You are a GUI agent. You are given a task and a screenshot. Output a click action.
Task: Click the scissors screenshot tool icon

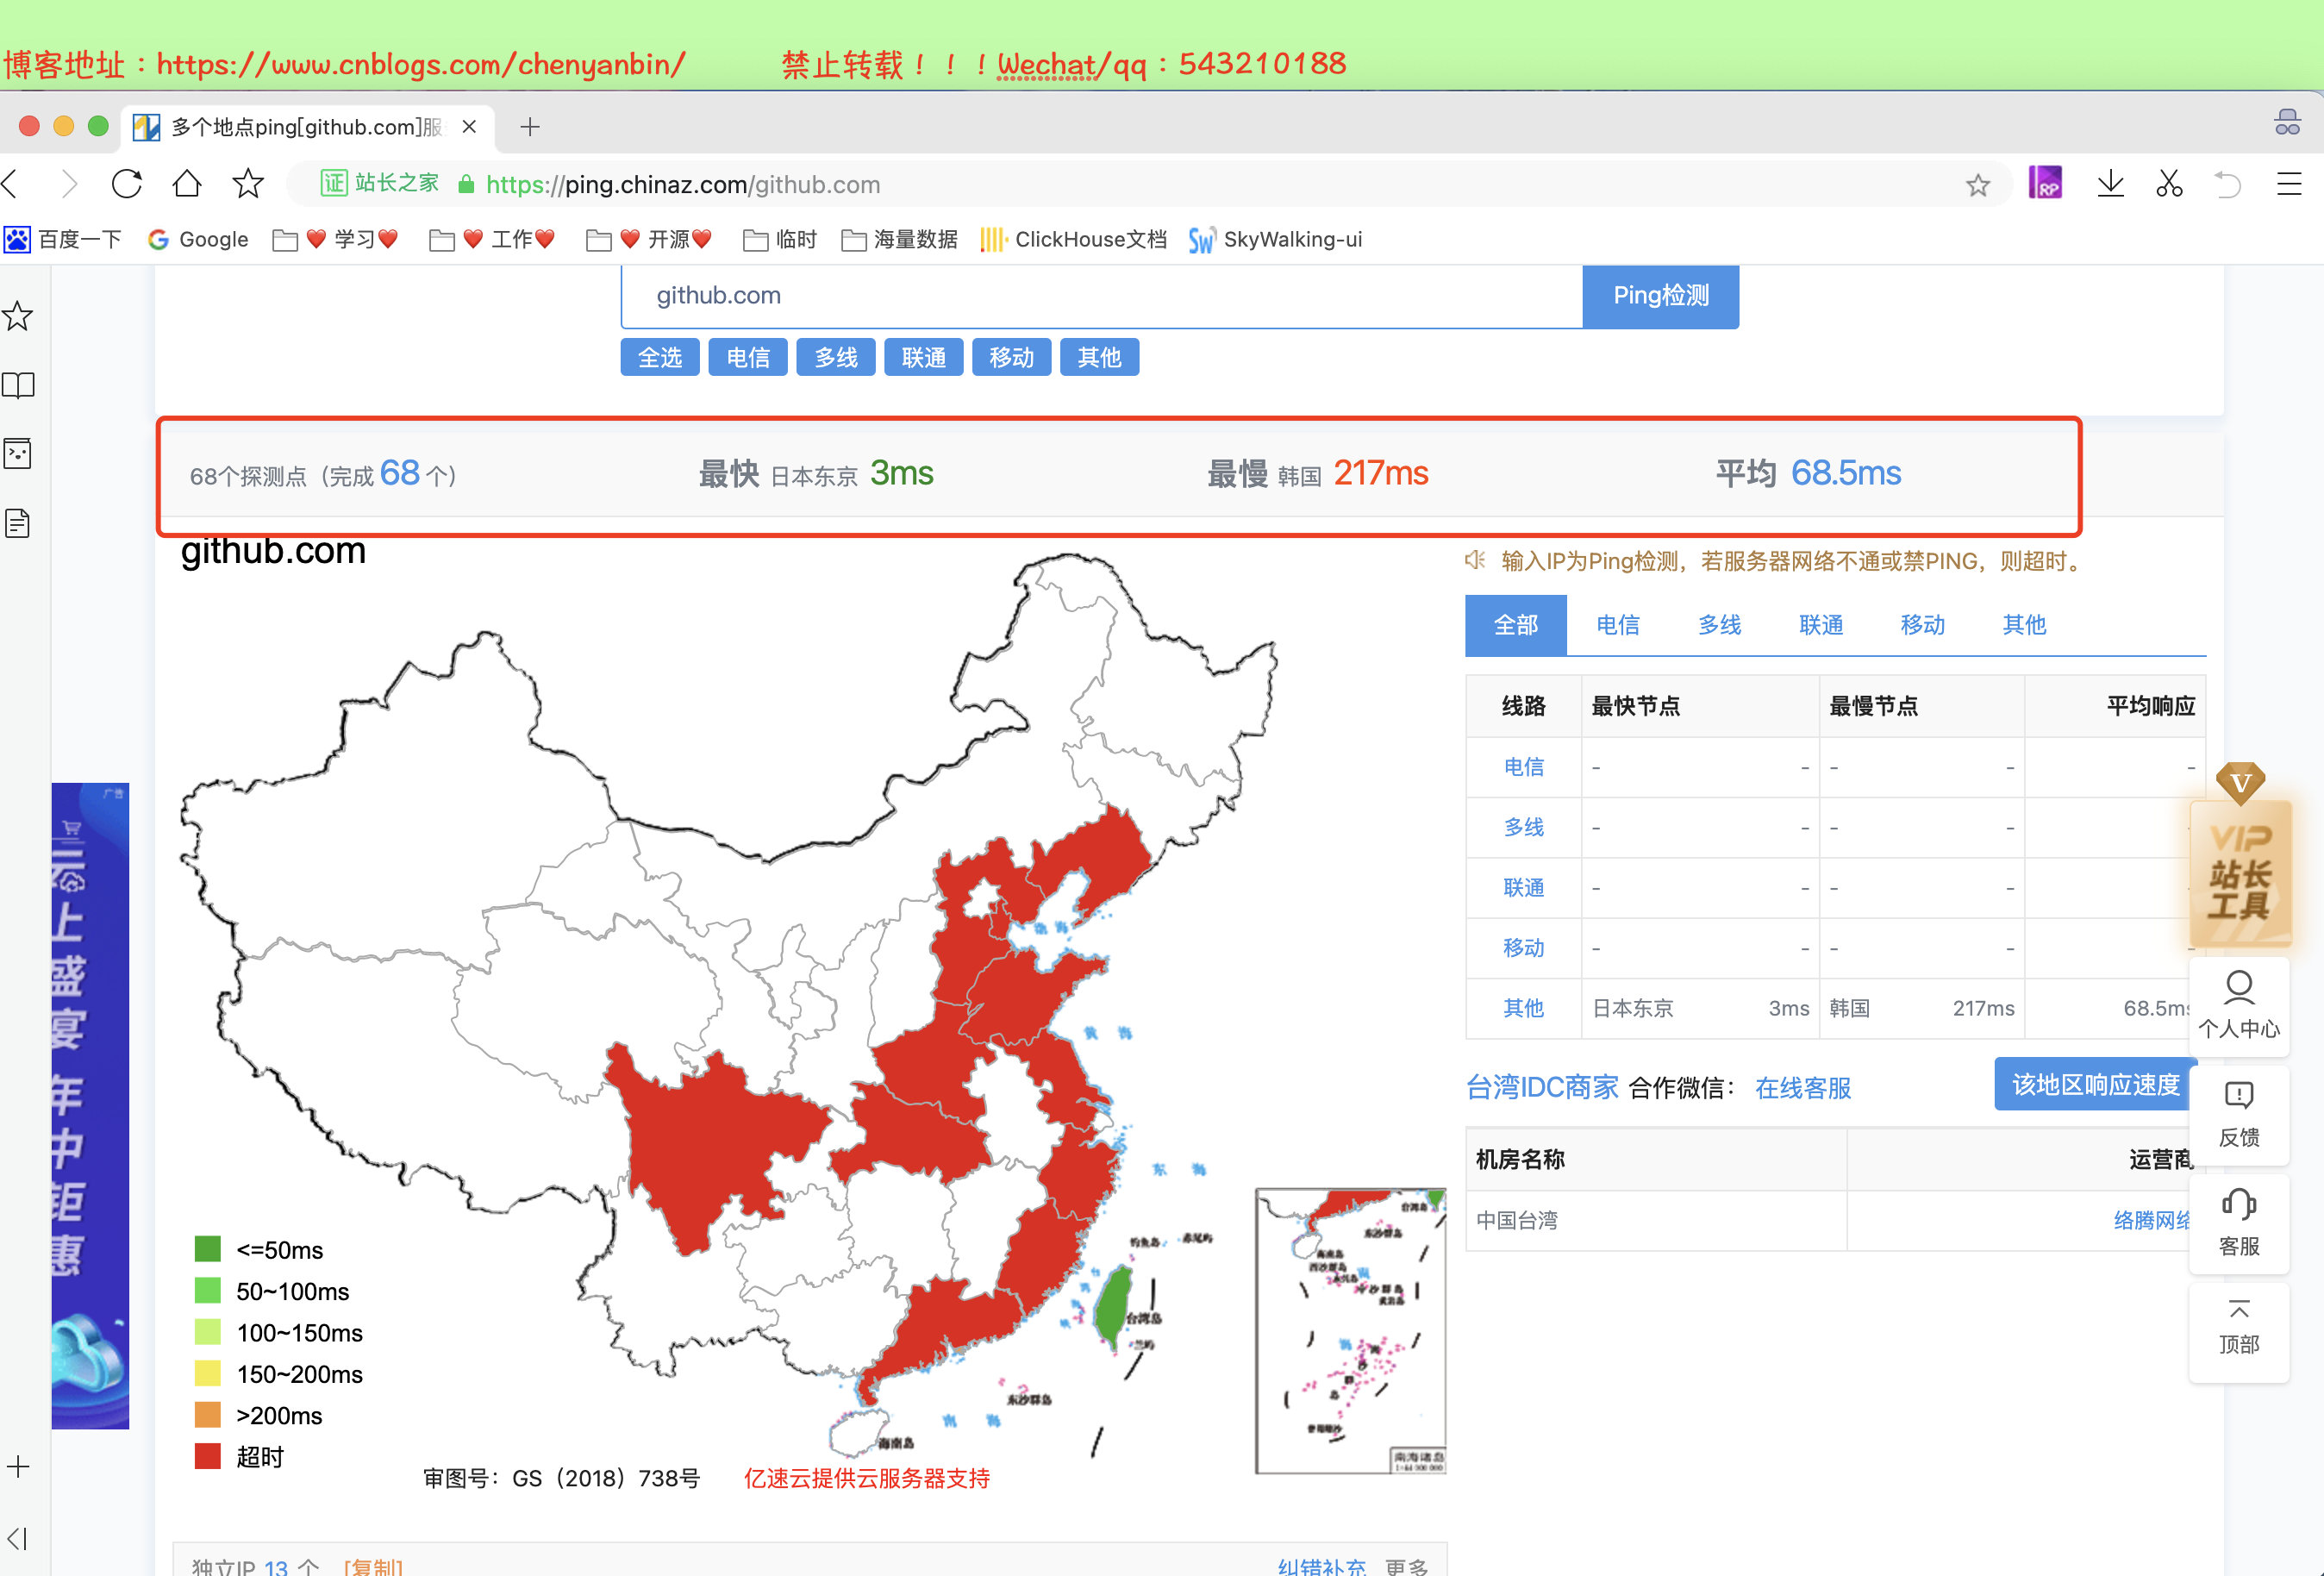coord(2169,184)
